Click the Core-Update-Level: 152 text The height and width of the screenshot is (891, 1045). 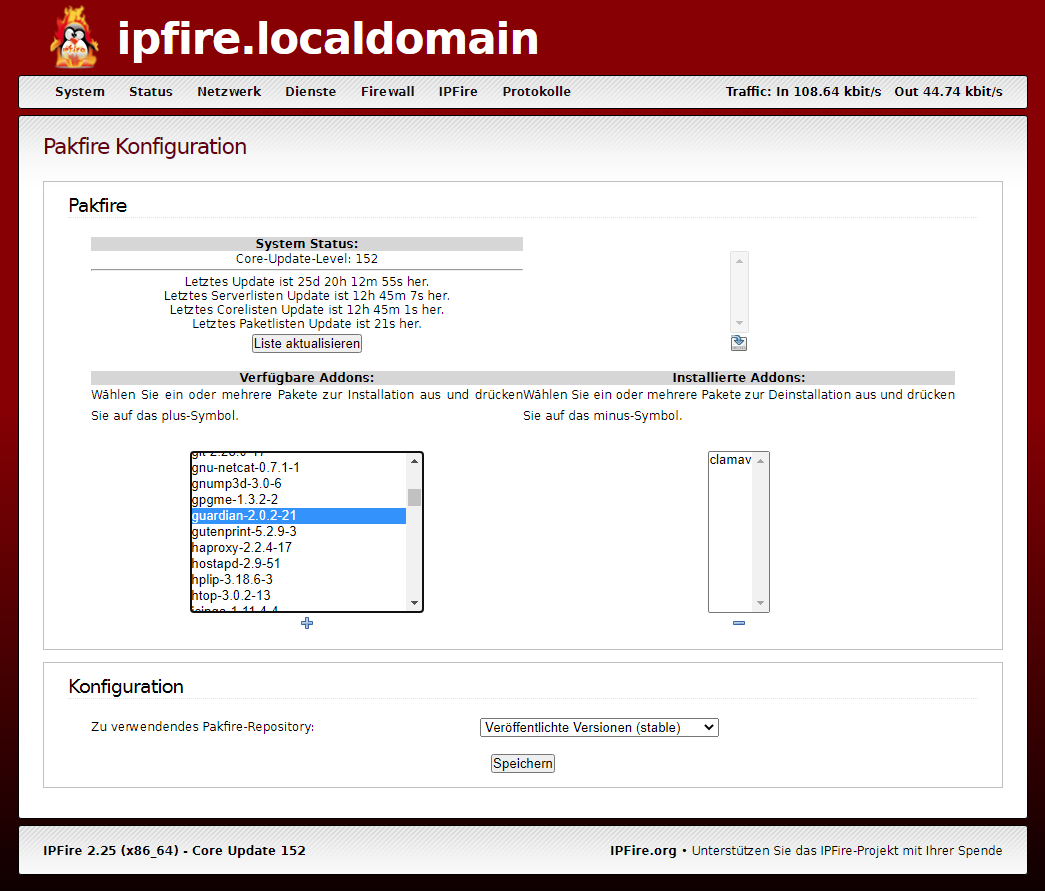(x=307, y=259)
